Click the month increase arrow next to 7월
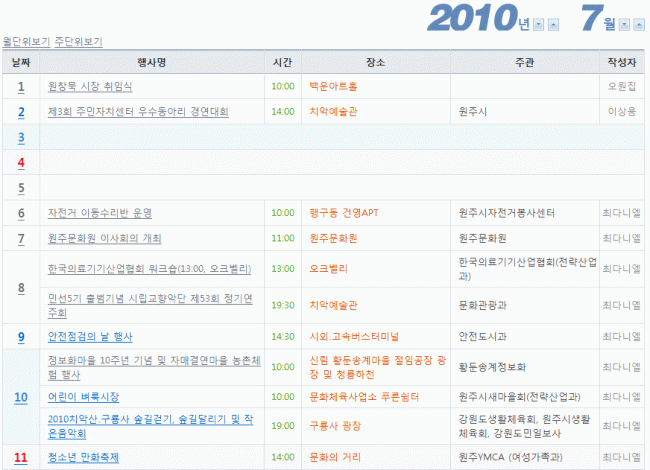 [x=638, y=24]
